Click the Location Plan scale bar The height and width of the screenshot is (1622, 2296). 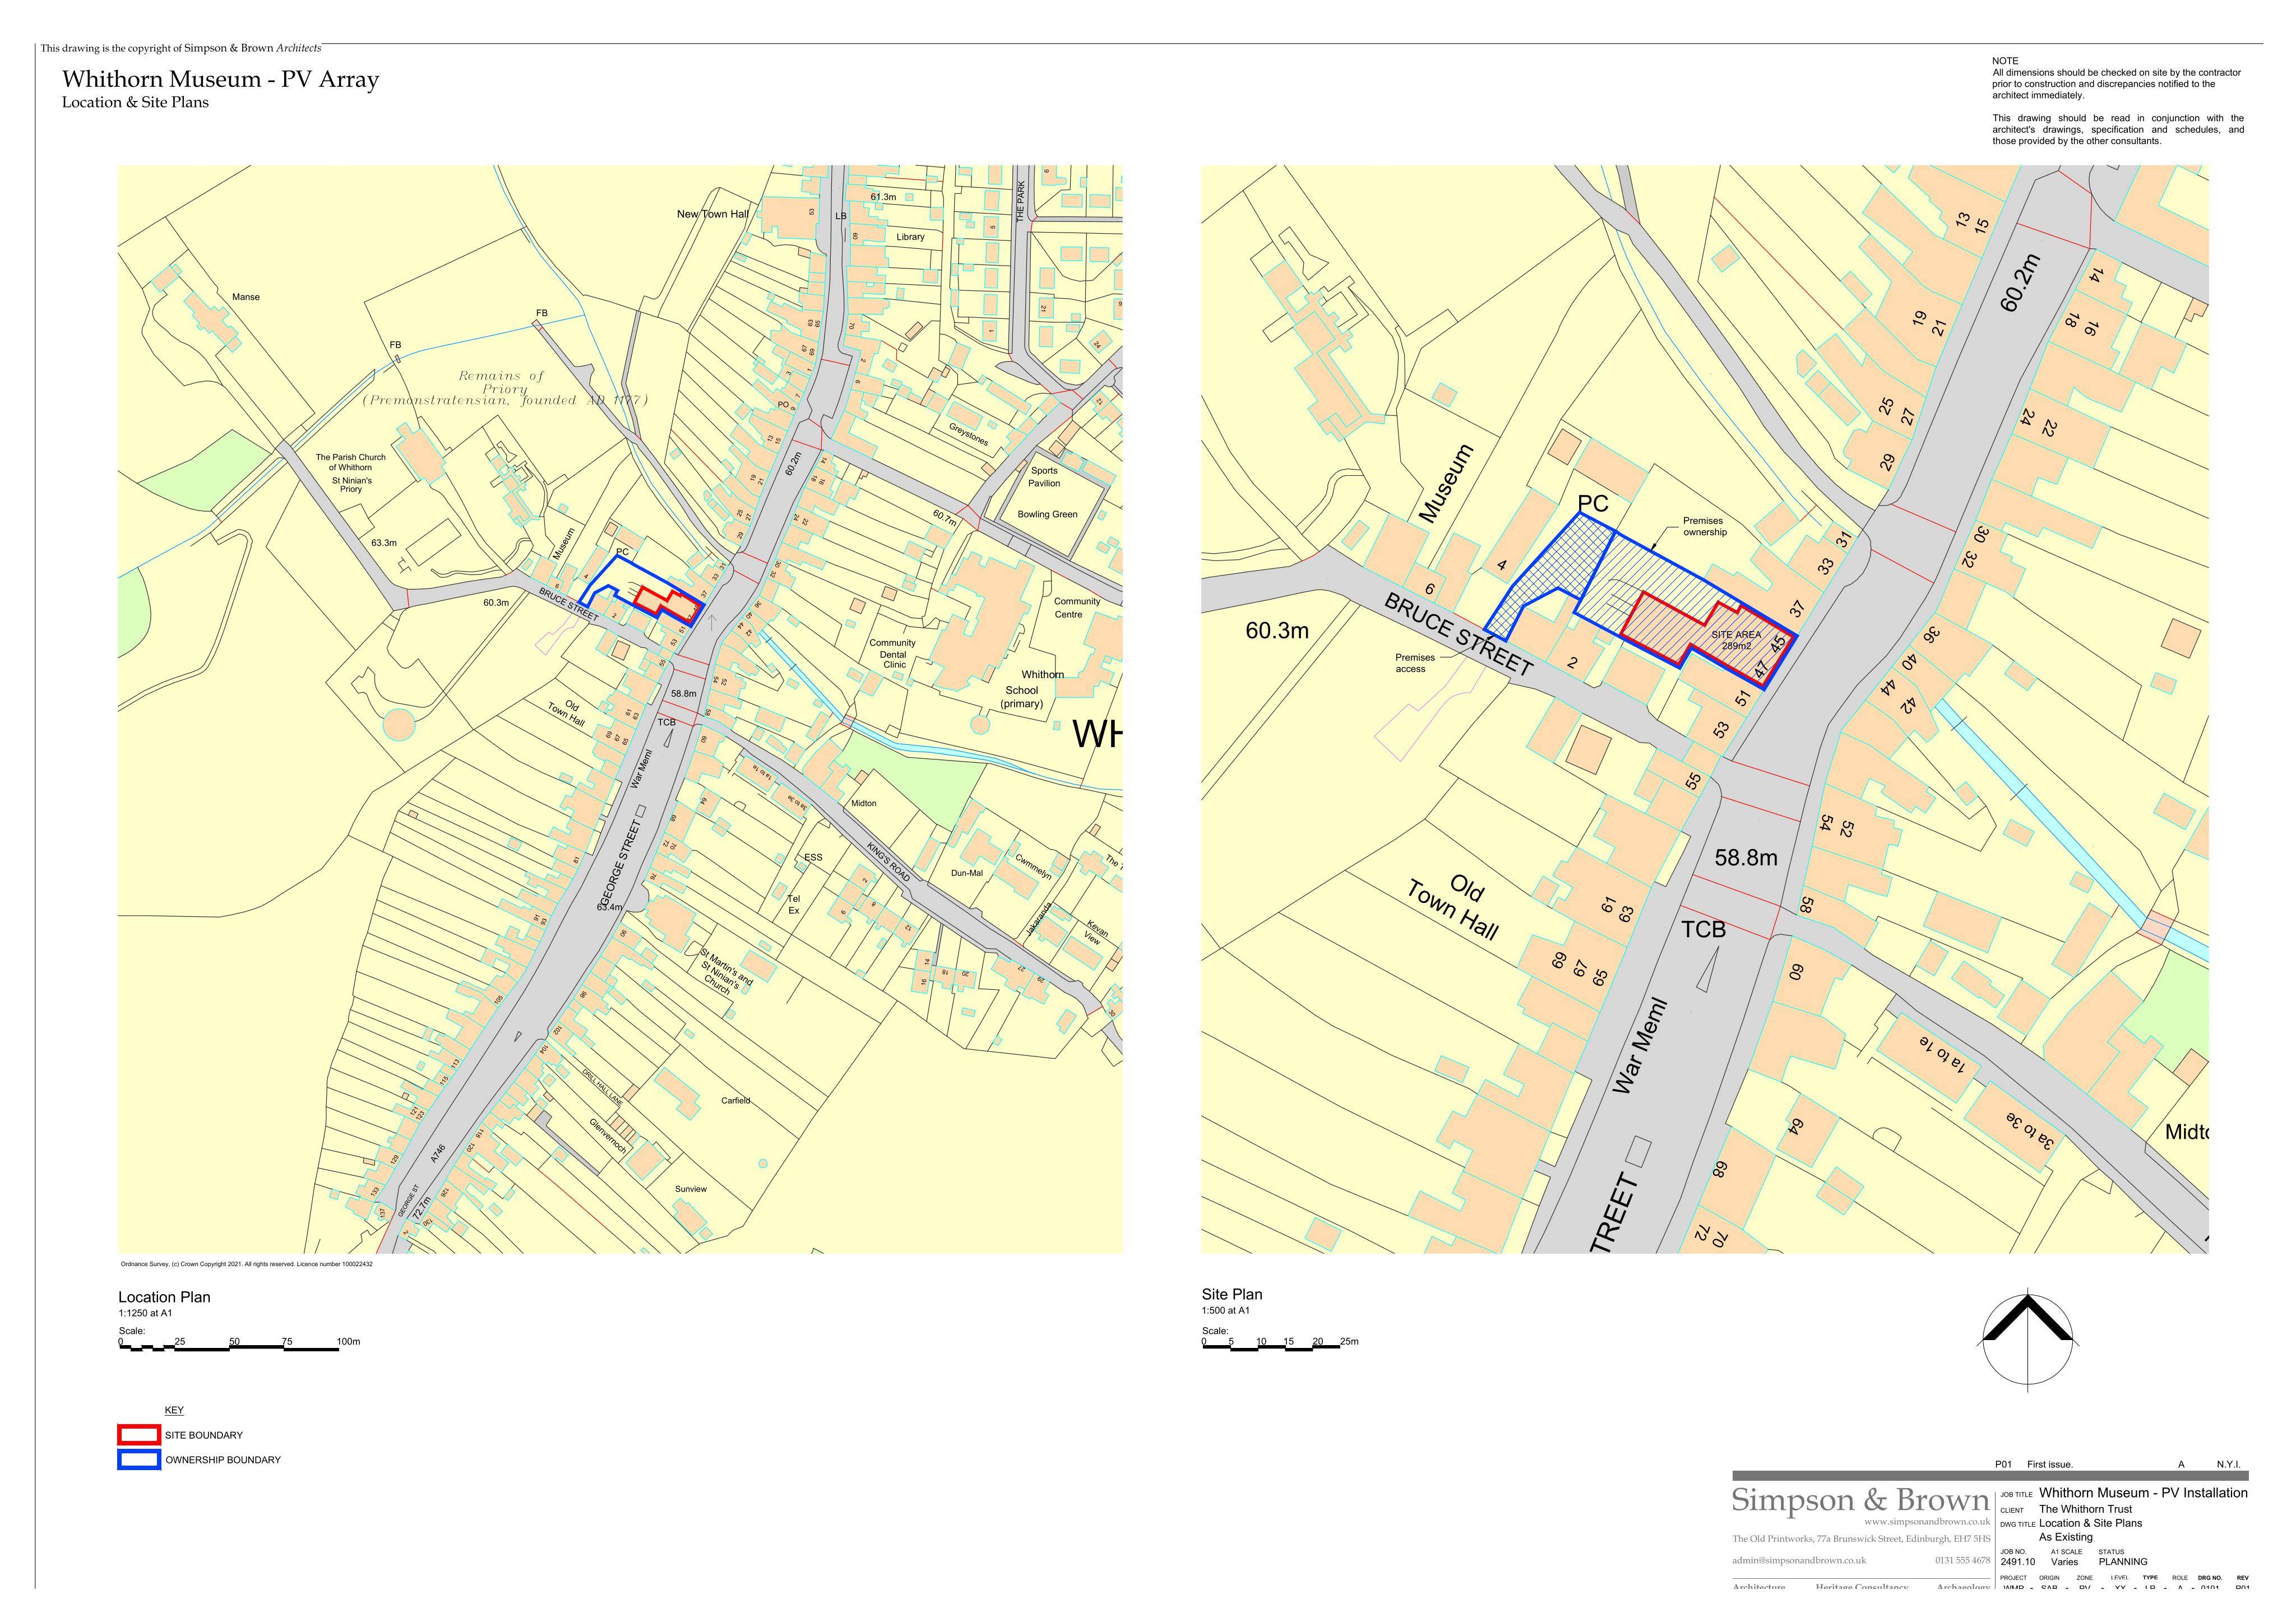point(240,1344)
